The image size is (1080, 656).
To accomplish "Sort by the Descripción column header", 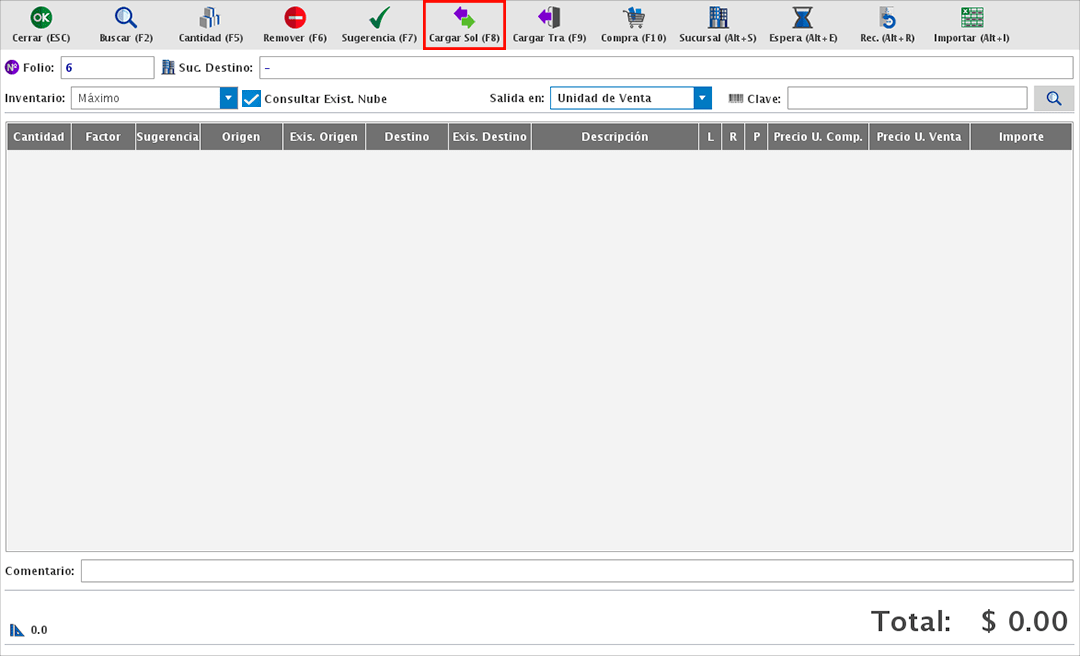I will [x=615, y=137].
